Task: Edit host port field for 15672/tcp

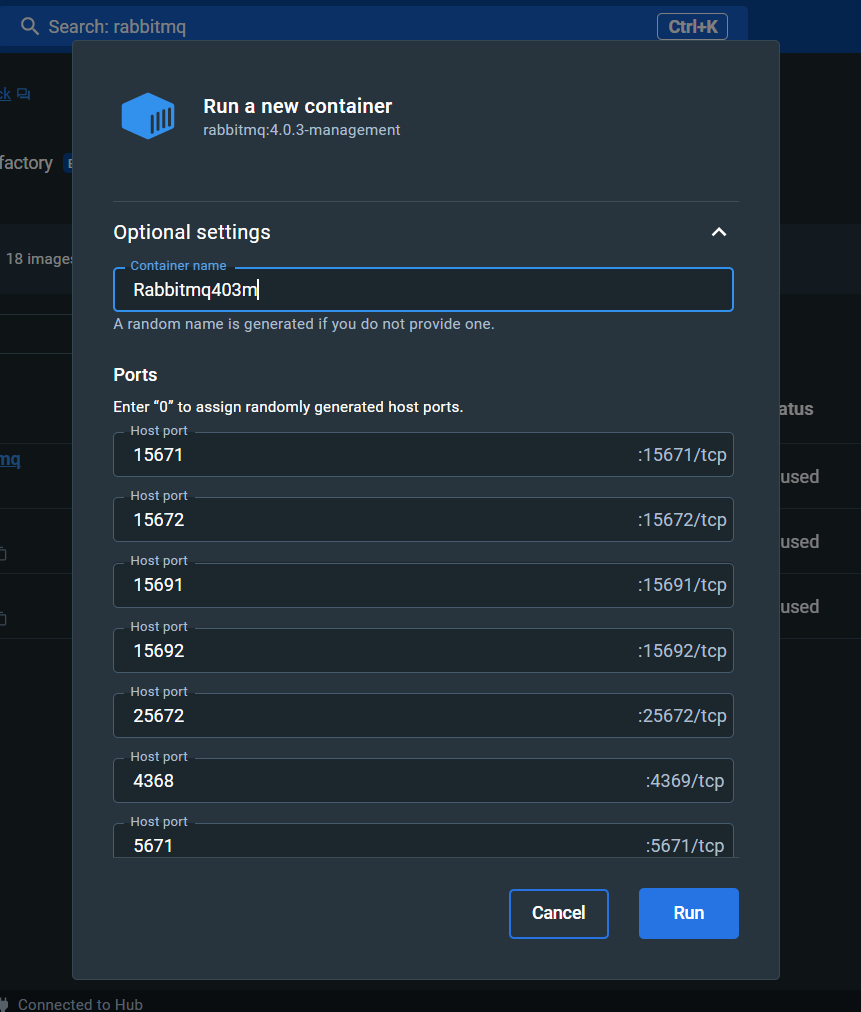Action: coord(423,520)
